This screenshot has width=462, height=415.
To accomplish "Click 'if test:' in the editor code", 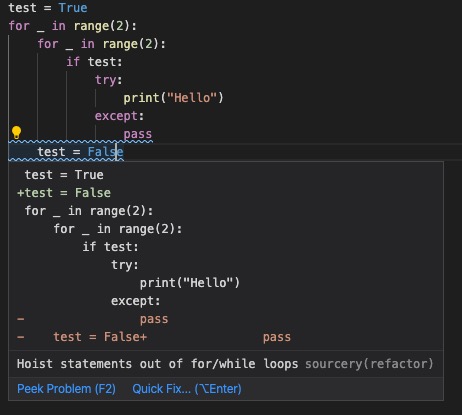I will click(x=94, y=62).
